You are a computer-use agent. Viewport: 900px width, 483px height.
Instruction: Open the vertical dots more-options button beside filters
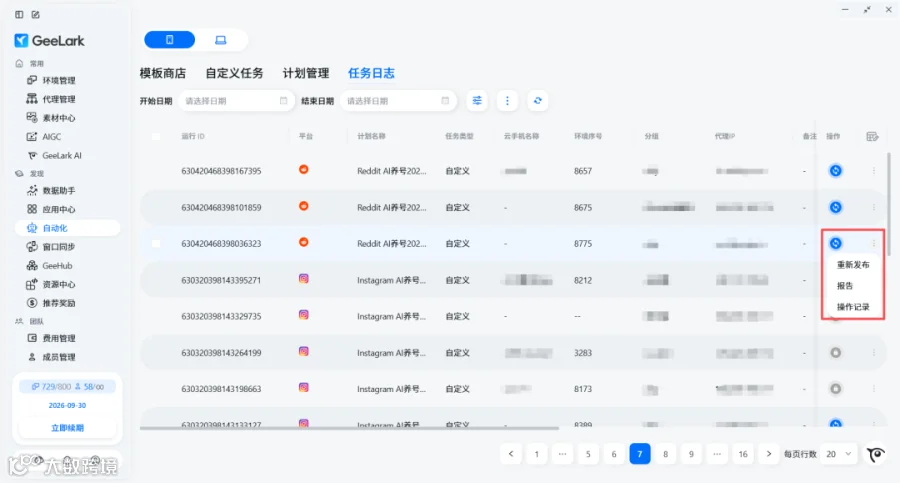pos(507,101)
